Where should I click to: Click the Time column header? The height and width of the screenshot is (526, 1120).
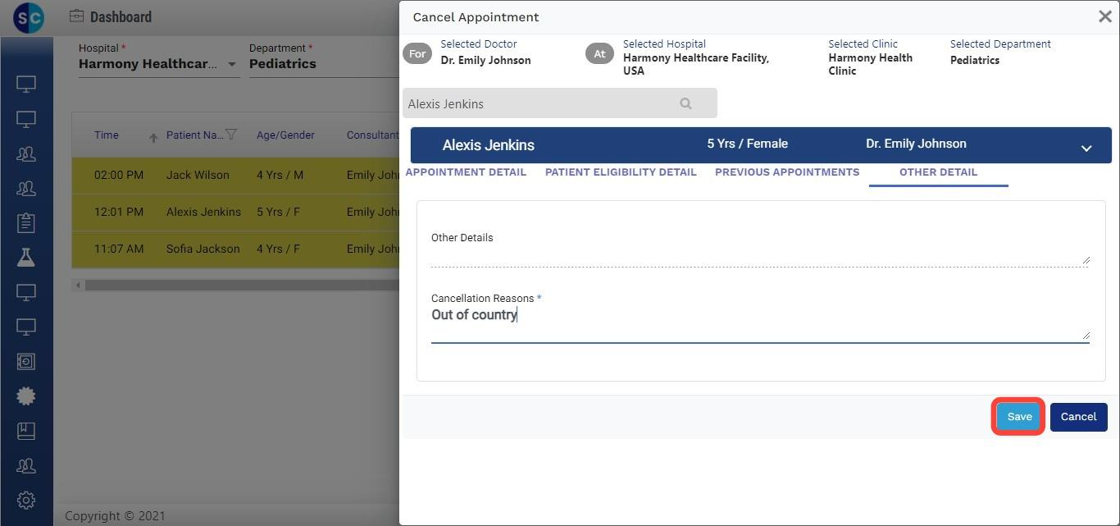point(106,135)
